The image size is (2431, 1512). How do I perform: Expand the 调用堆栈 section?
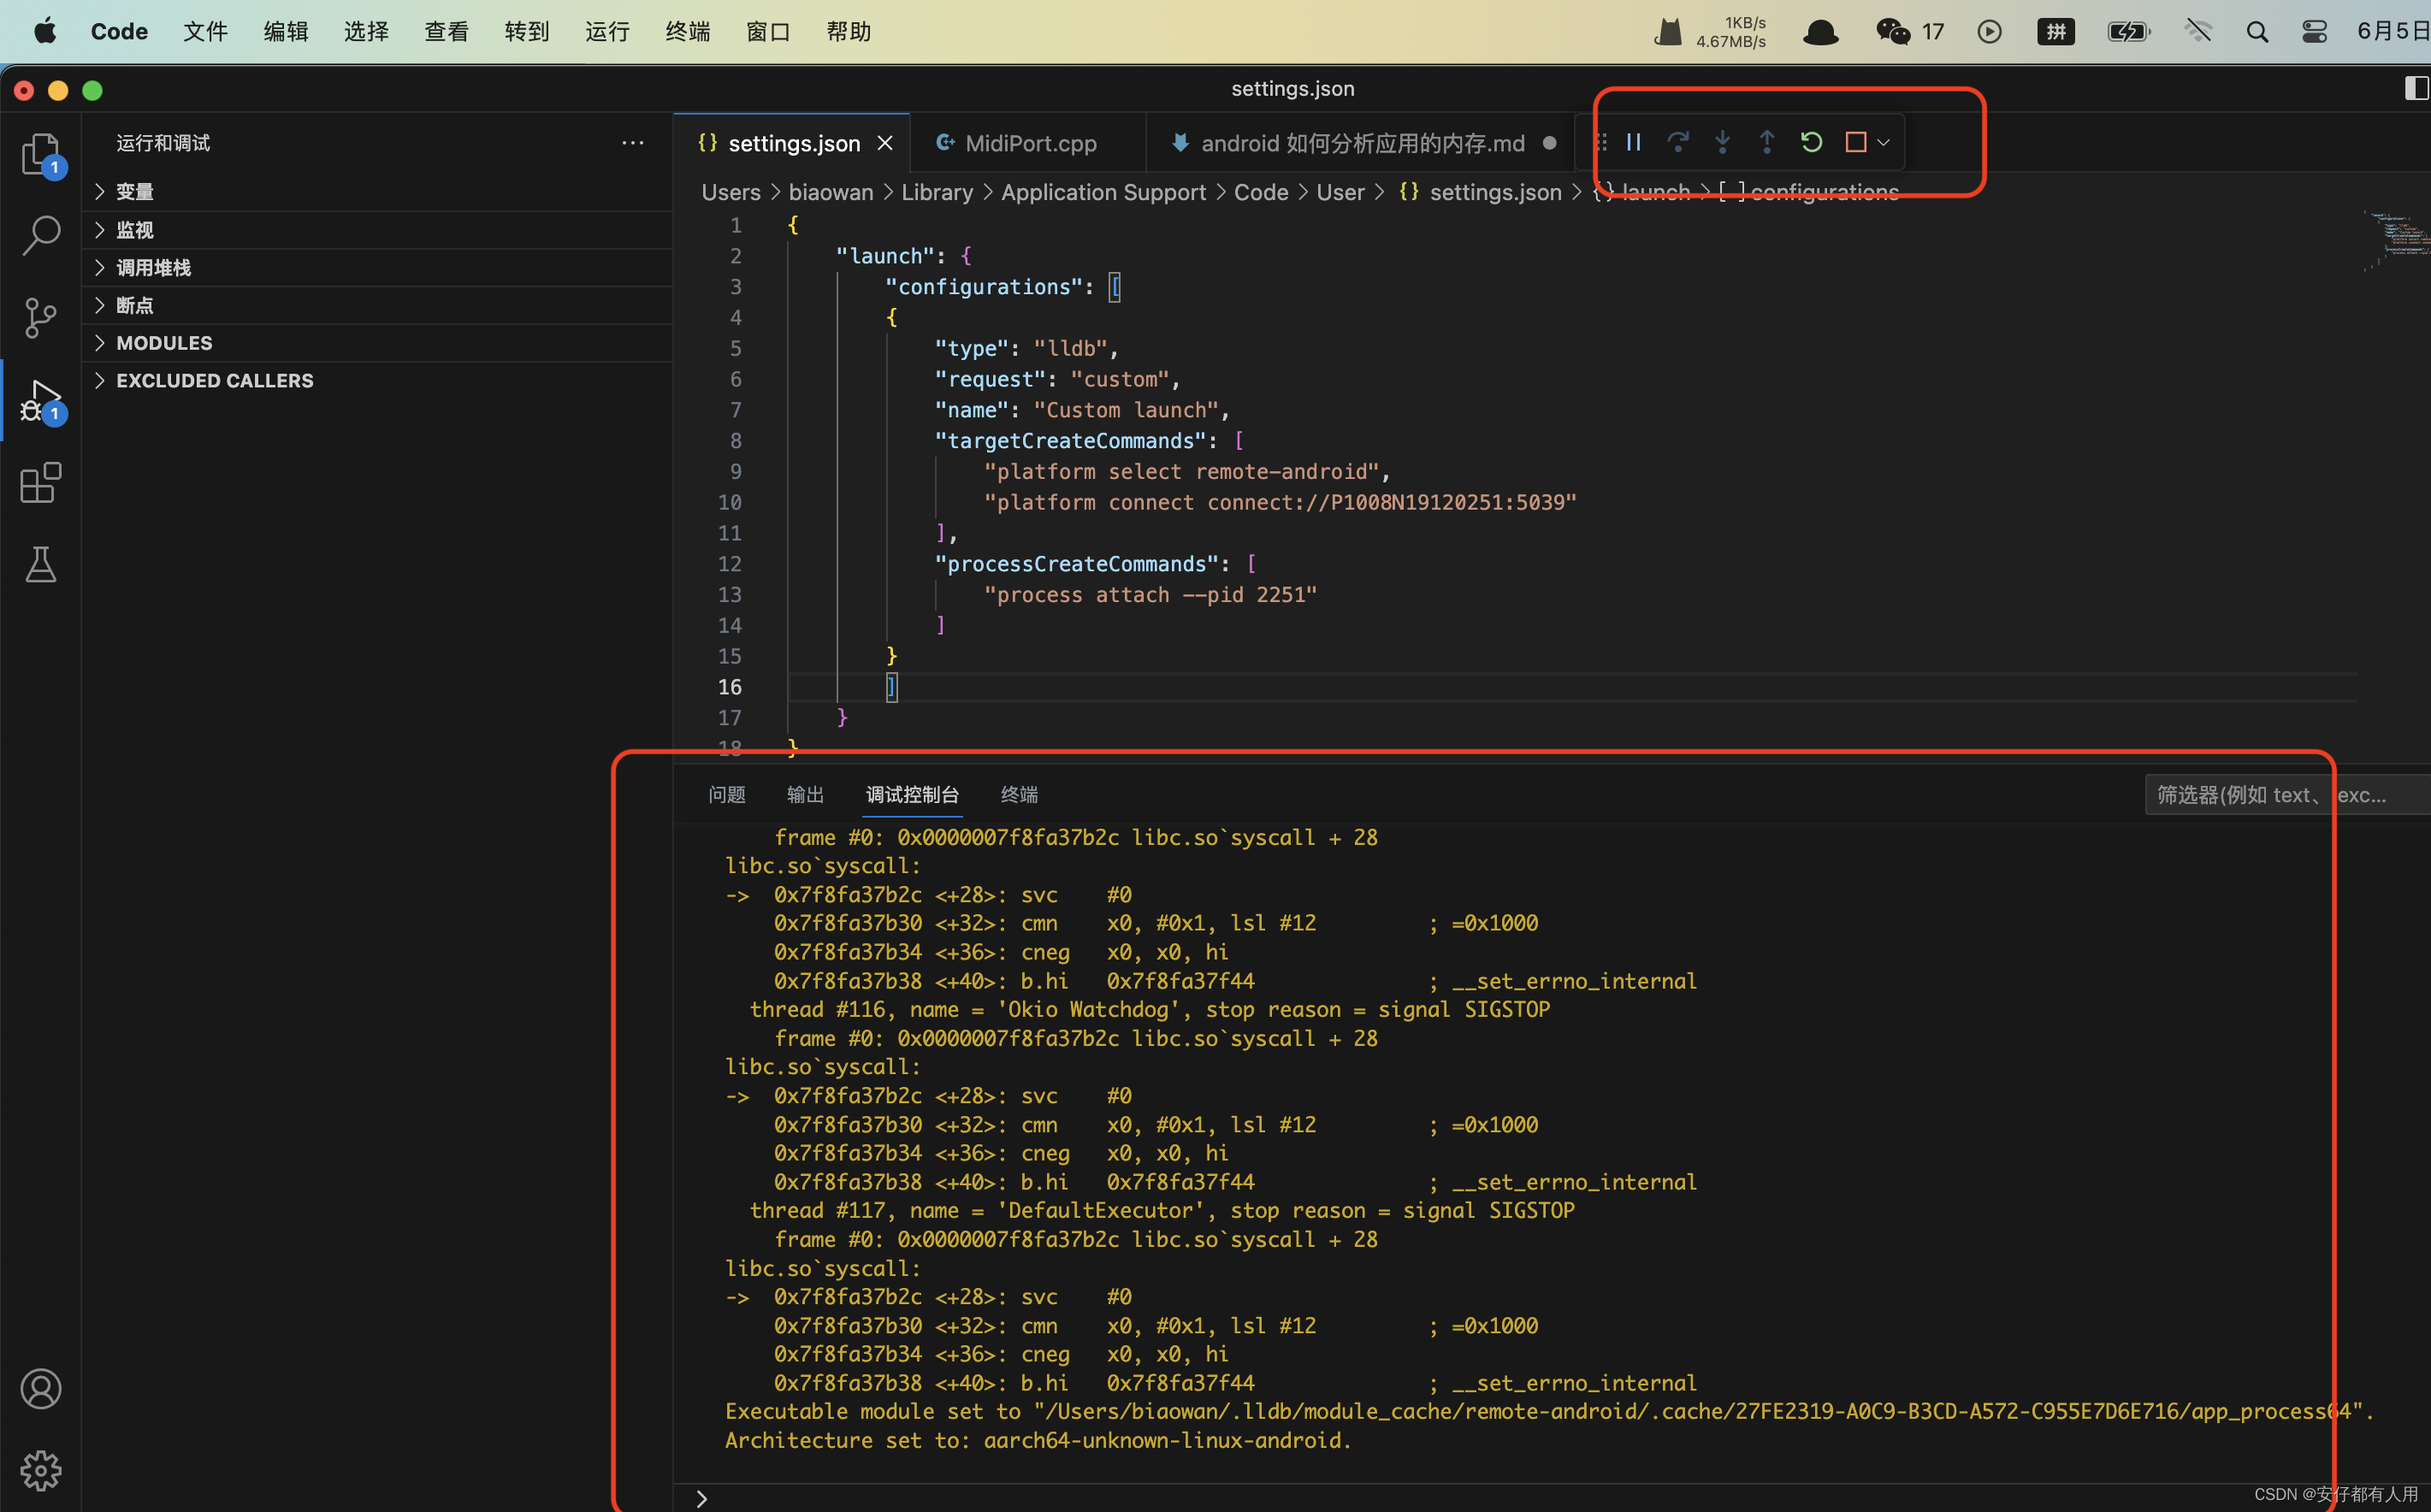point(376,267)
